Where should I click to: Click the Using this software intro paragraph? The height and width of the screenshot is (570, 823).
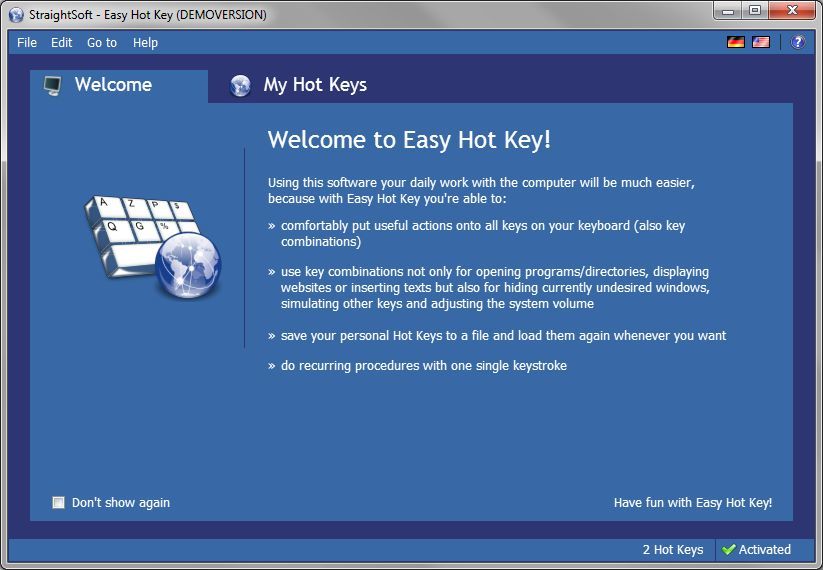point(481,191)
